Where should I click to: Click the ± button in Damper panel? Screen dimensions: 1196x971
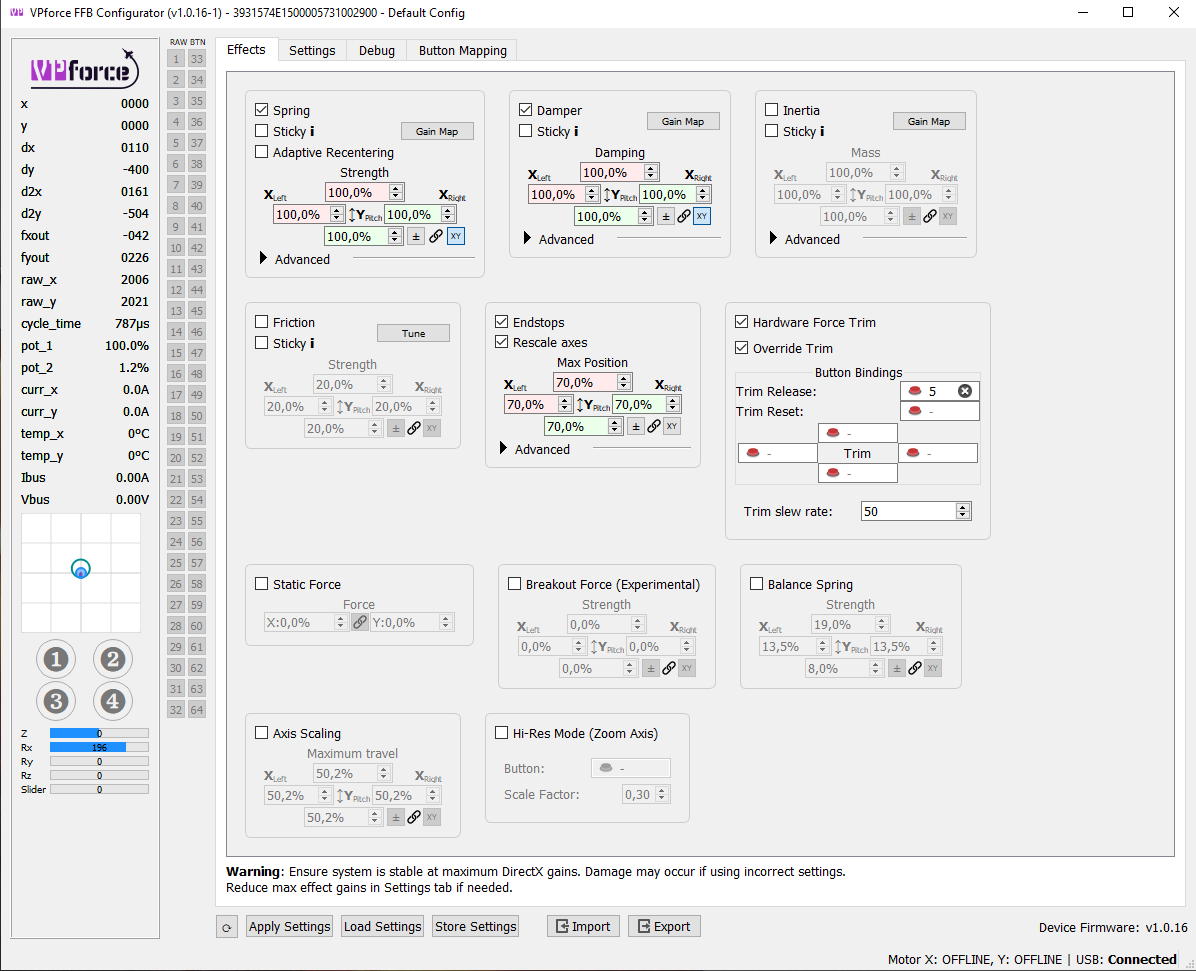click(x=665, y=216)
